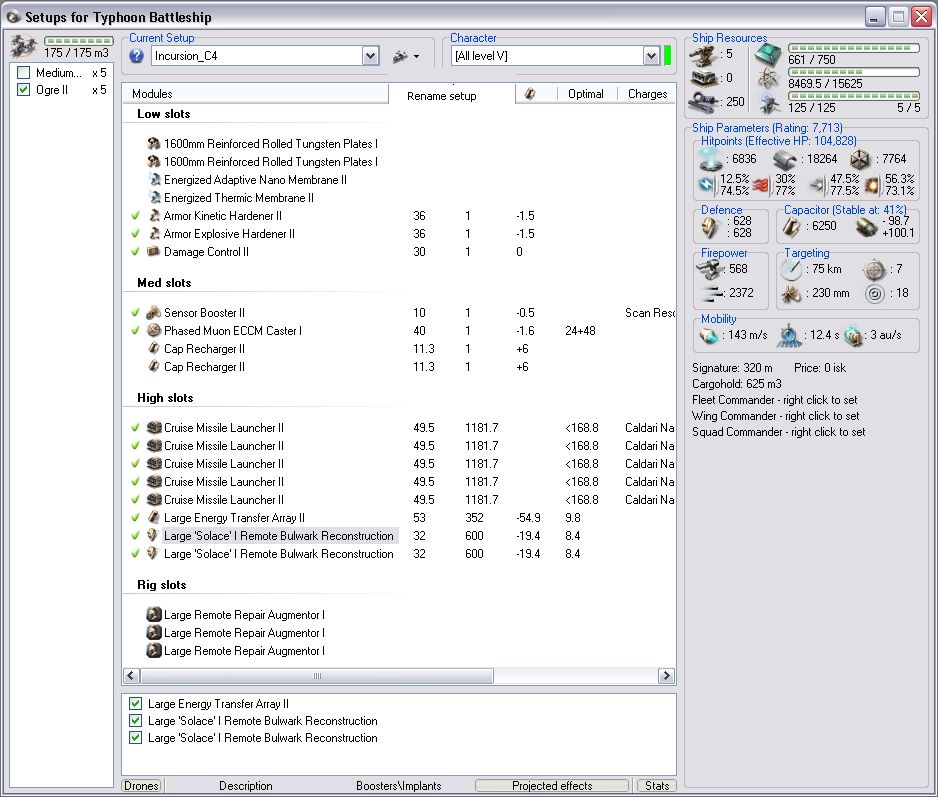
Task: Uncheck projected Large Energy Transfer Array II
Action: [136, 704]
